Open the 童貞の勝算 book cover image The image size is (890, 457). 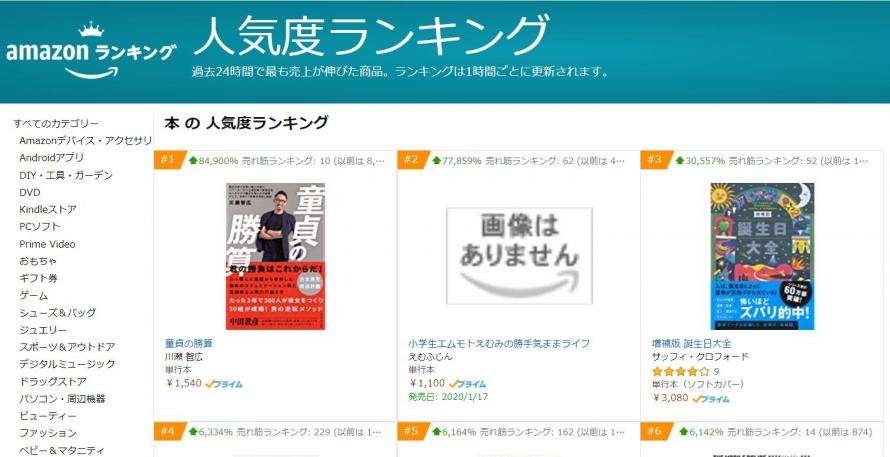[275, 256]
